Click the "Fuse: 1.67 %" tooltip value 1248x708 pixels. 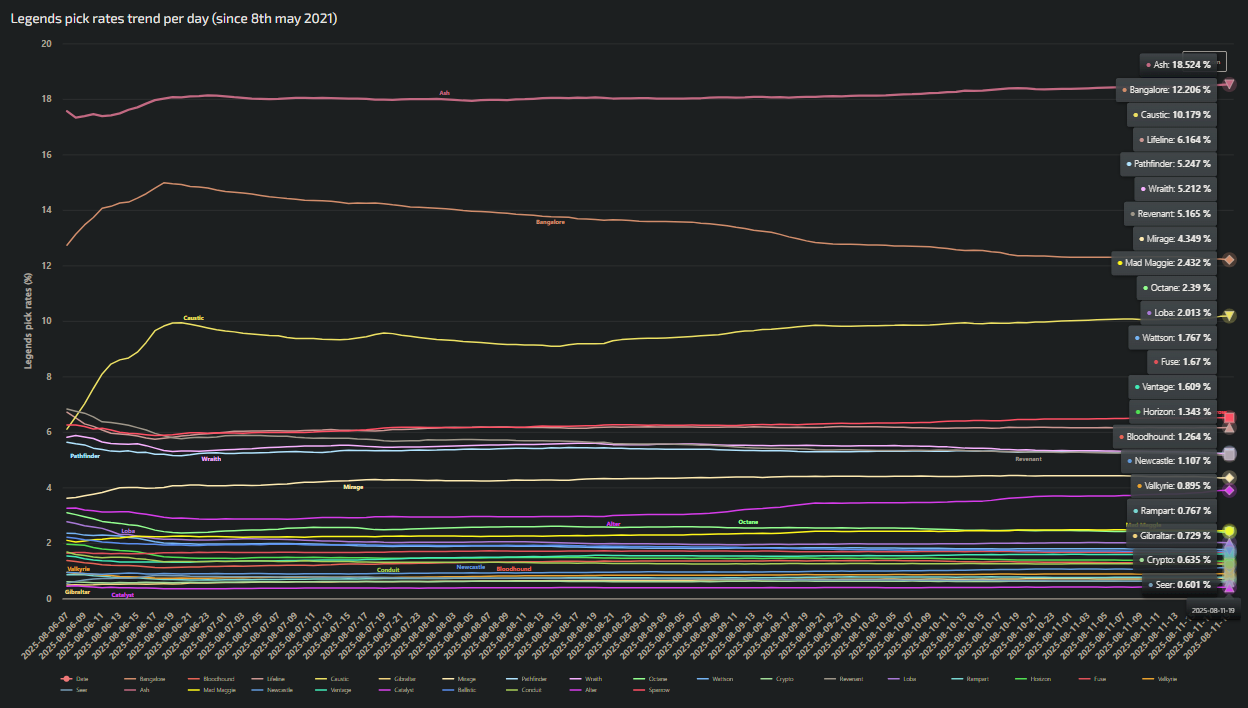pos(1181,362)
